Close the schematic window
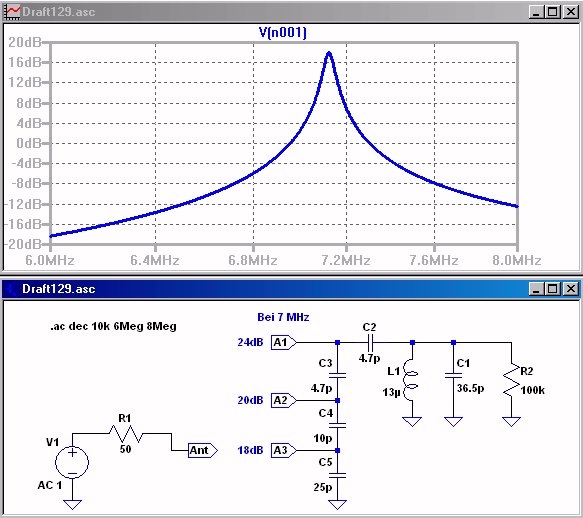 (571, 289)
